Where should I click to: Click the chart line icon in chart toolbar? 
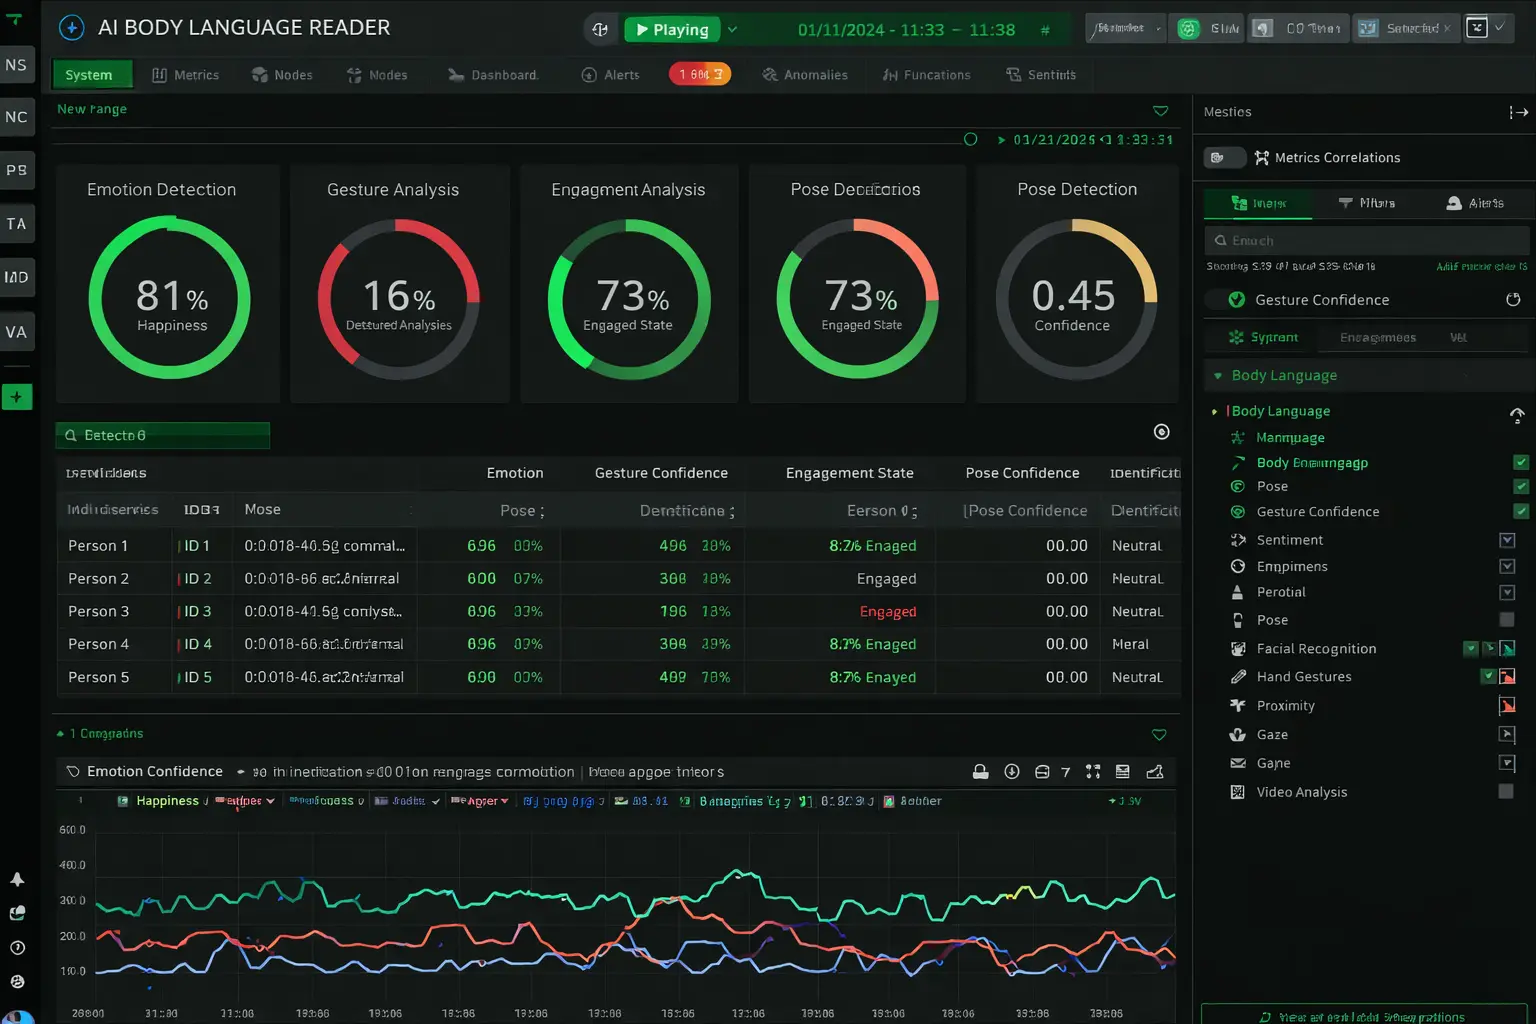click(x=1155, y=771)
